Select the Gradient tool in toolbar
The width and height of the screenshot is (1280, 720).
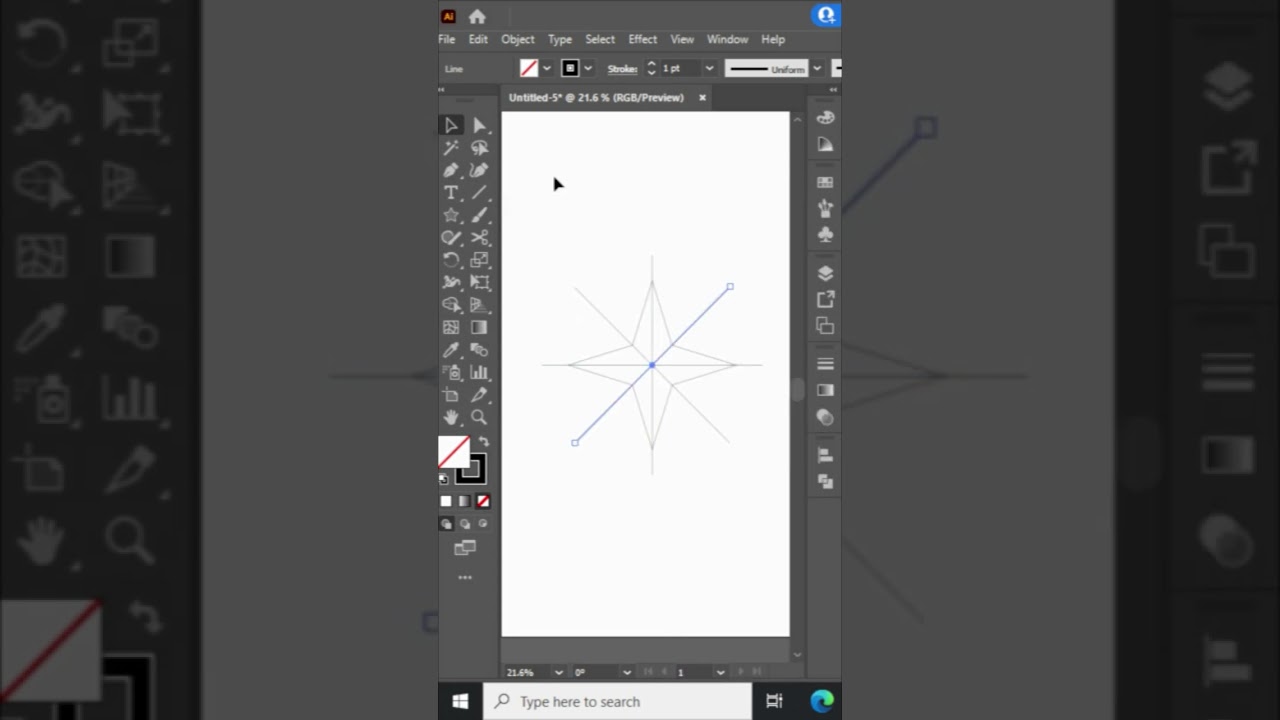pos(479,327)
